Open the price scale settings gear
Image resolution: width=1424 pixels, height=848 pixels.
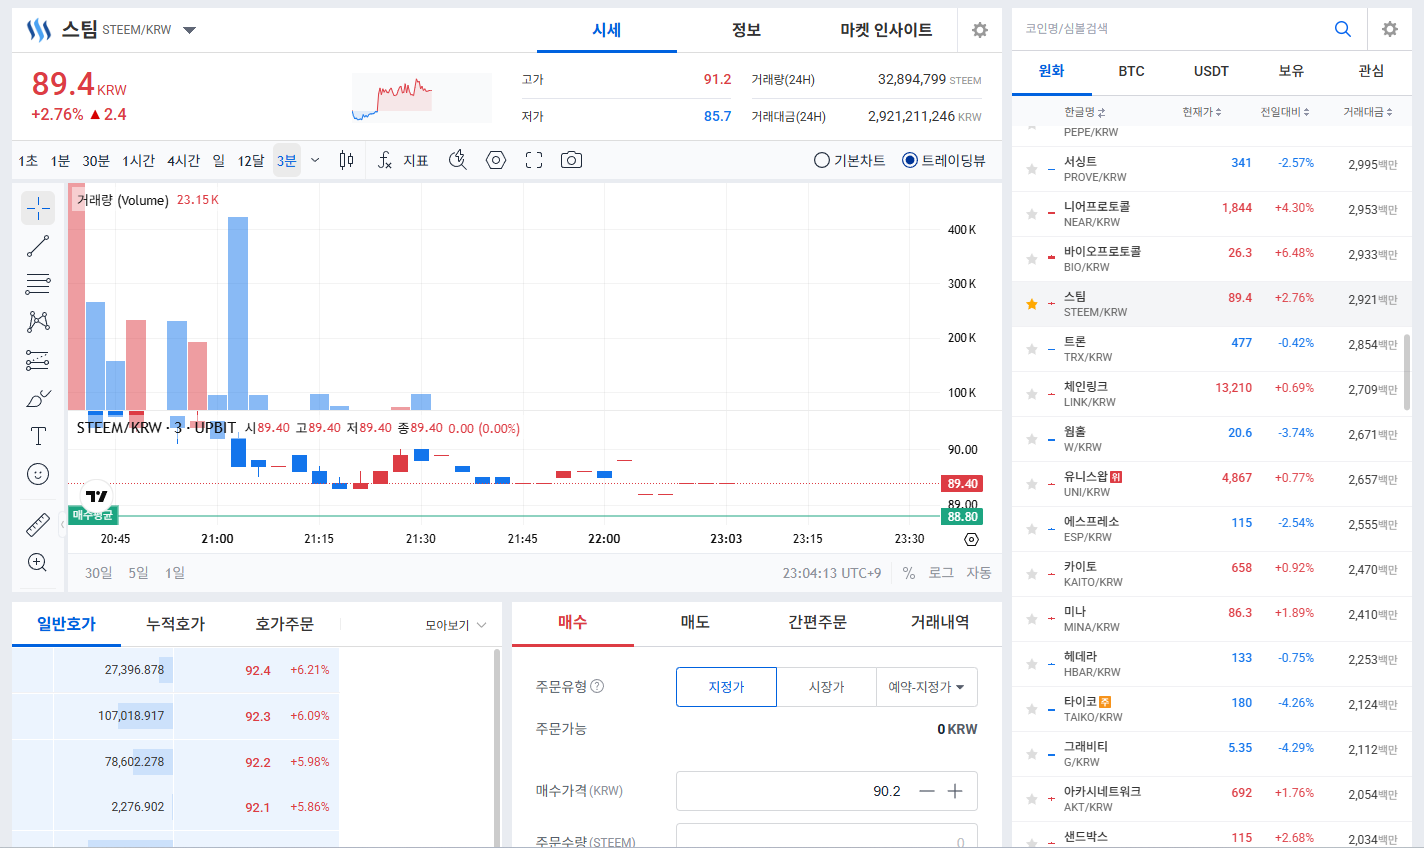(x=971, y=539)
